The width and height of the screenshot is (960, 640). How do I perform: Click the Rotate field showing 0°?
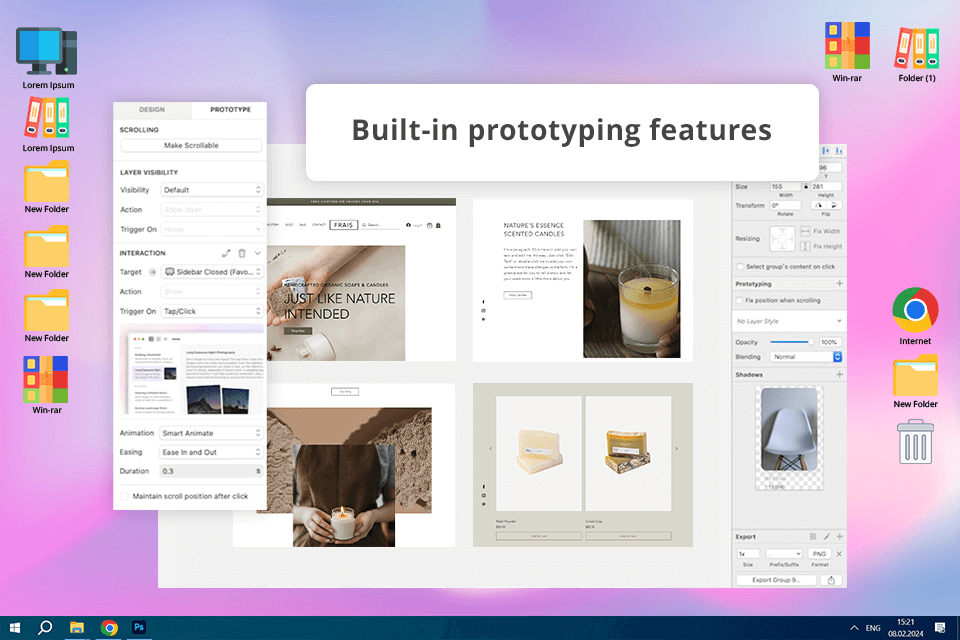point(785,205)
